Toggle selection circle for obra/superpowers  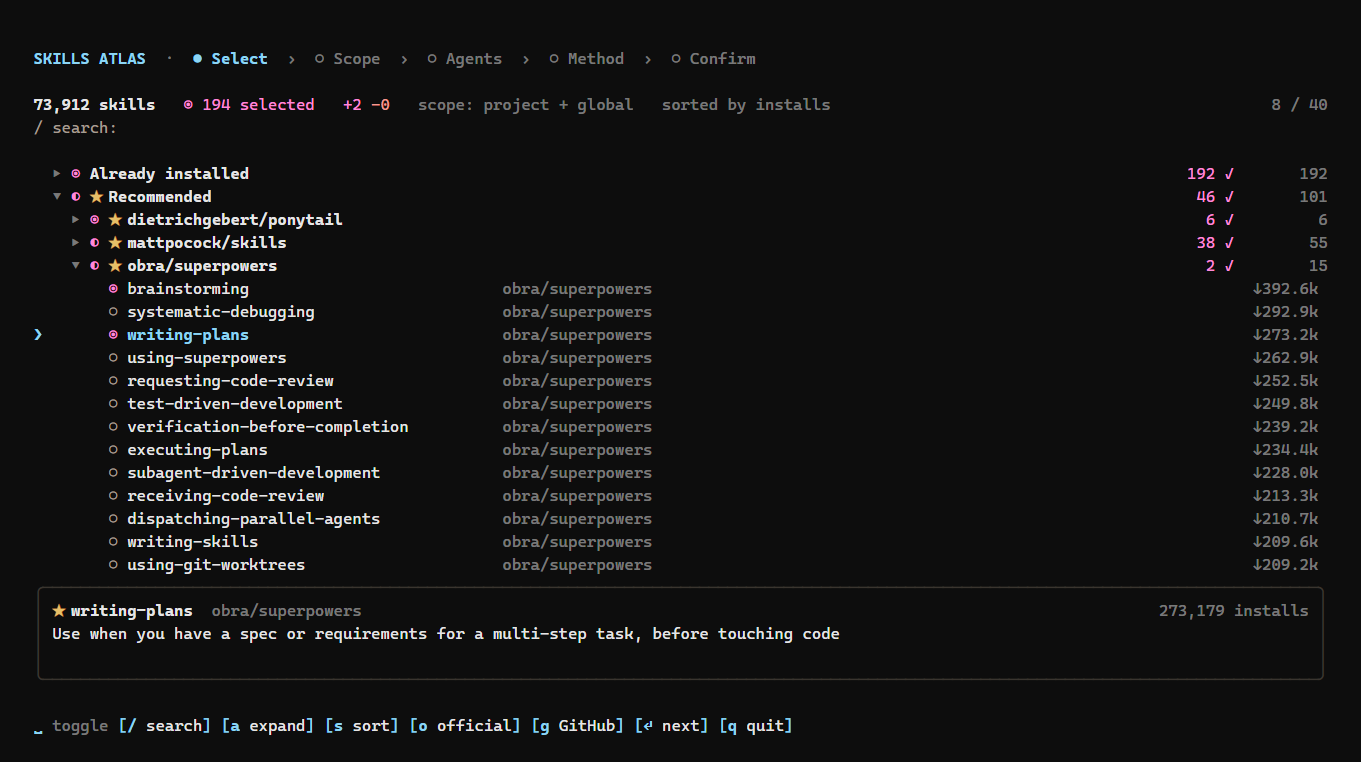point(95,266)
